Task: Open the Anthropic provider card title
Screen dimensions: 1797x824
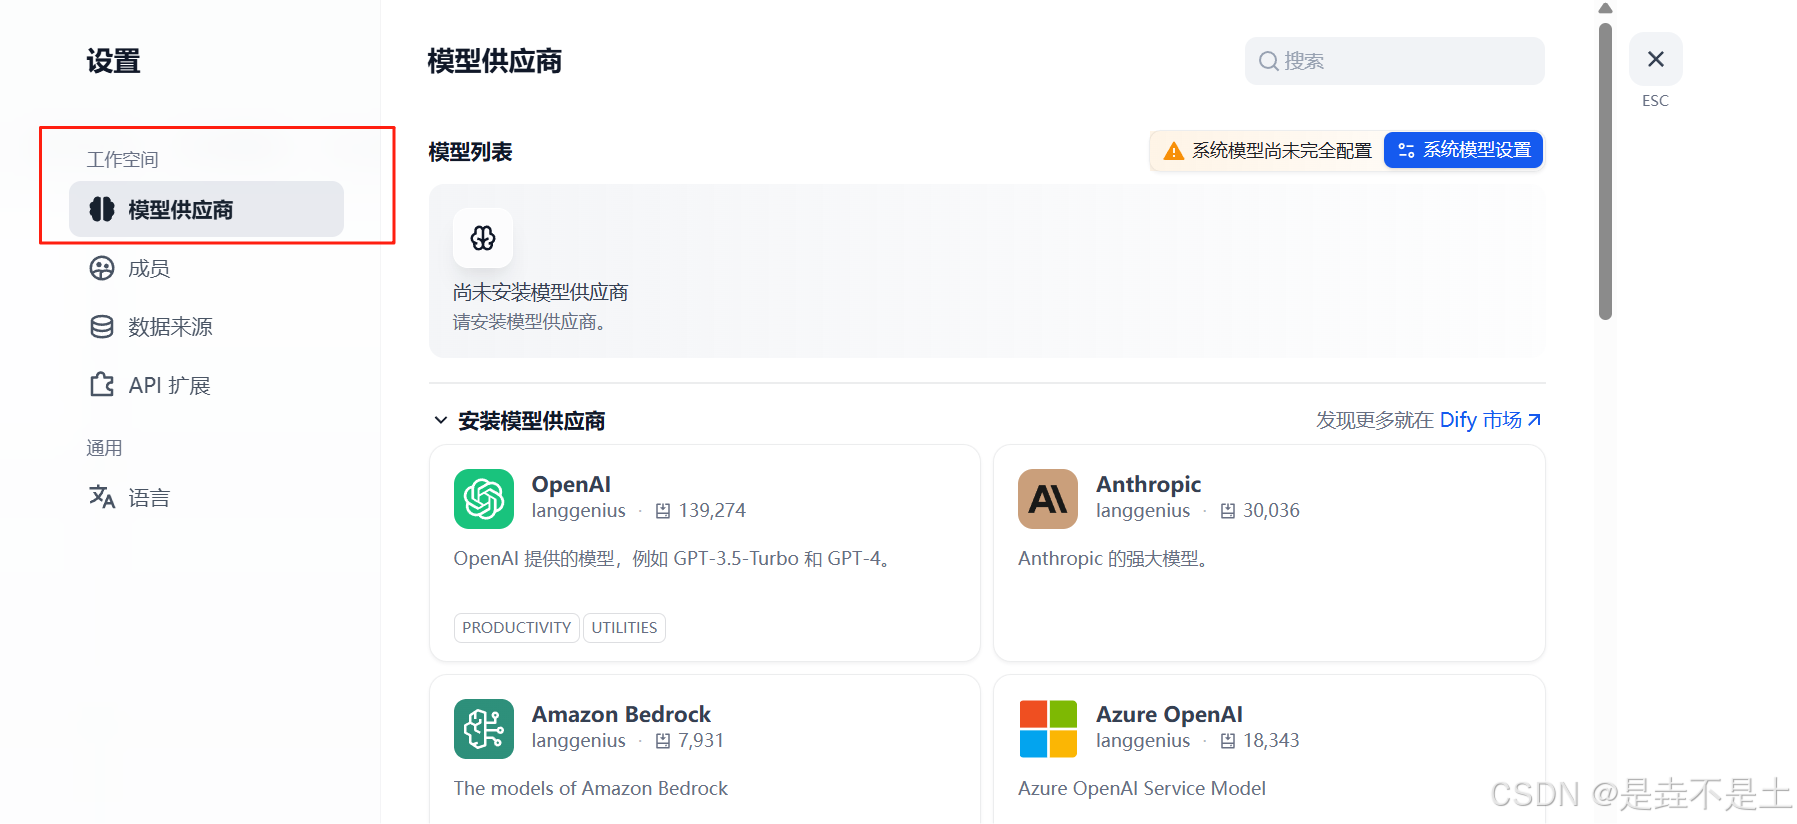Action: pos(1148,484)
